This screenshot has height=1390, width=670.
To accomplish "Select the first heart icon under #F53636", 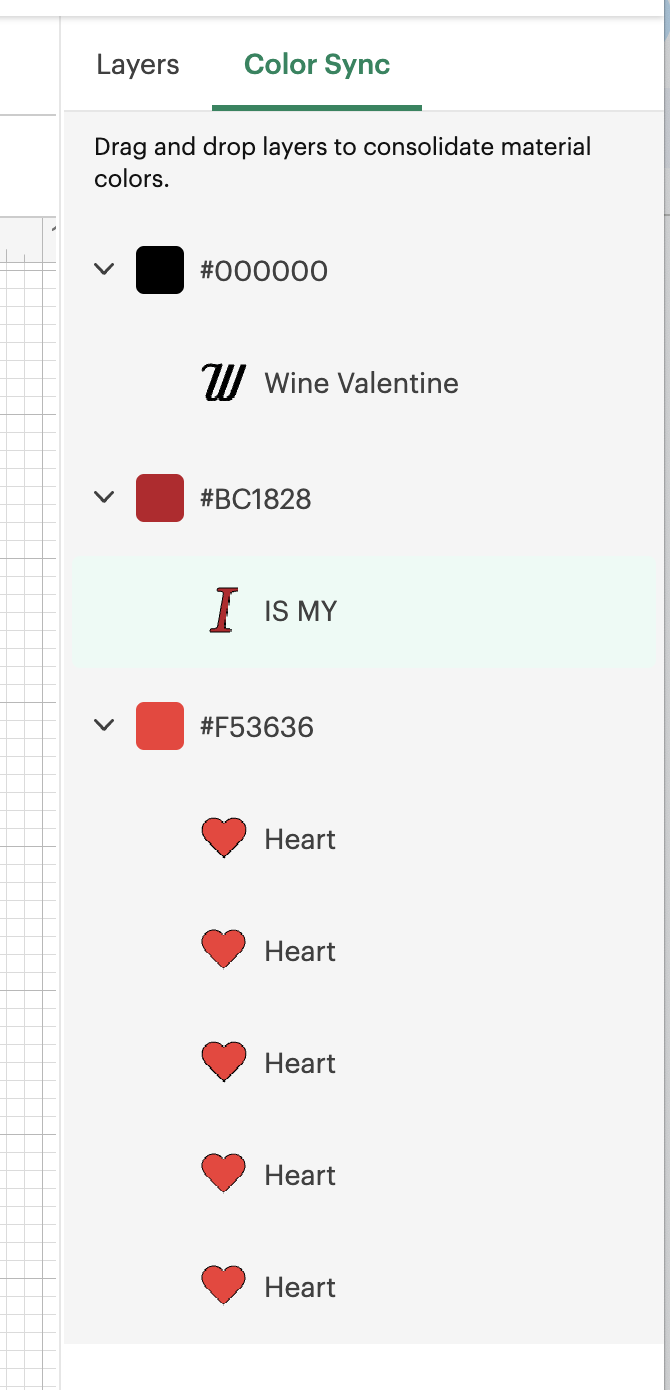I will pos(224,838).
